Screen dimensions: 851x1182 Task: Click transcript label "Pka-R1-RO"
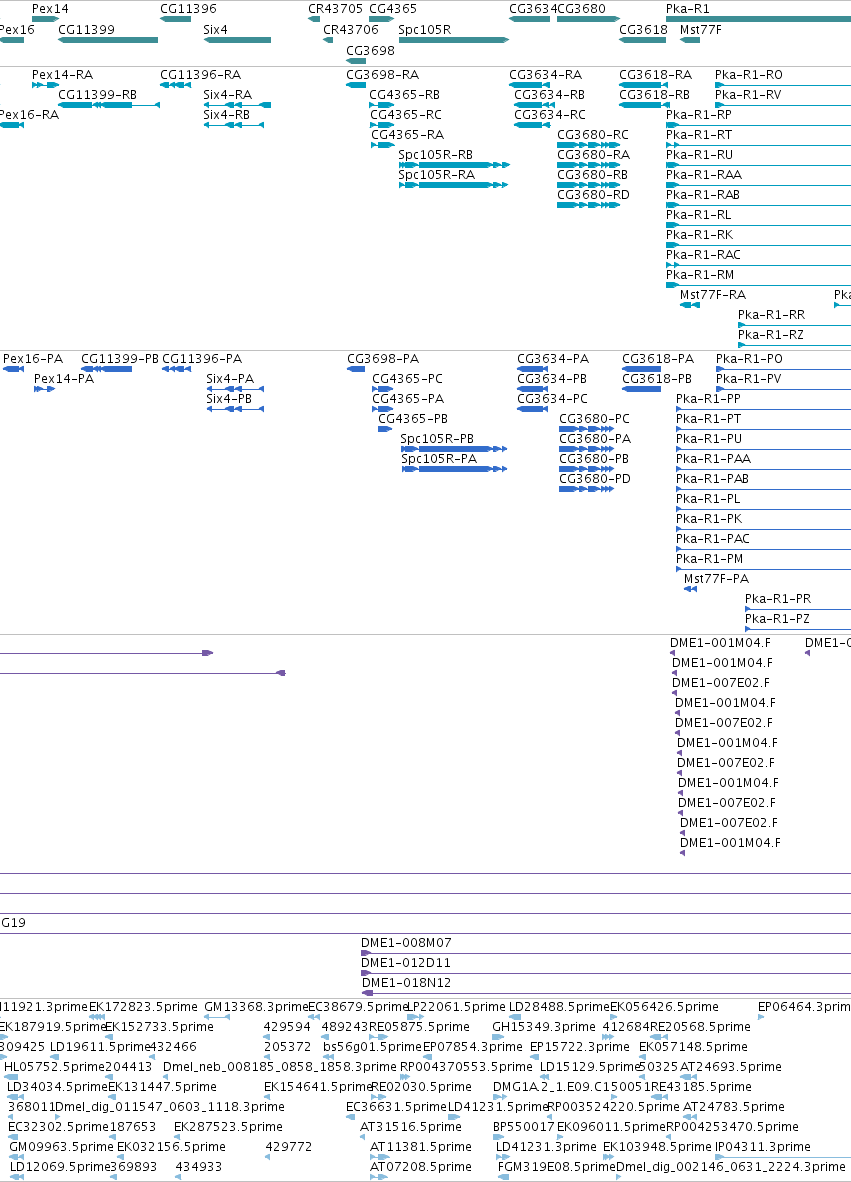(x=748, y=75)
